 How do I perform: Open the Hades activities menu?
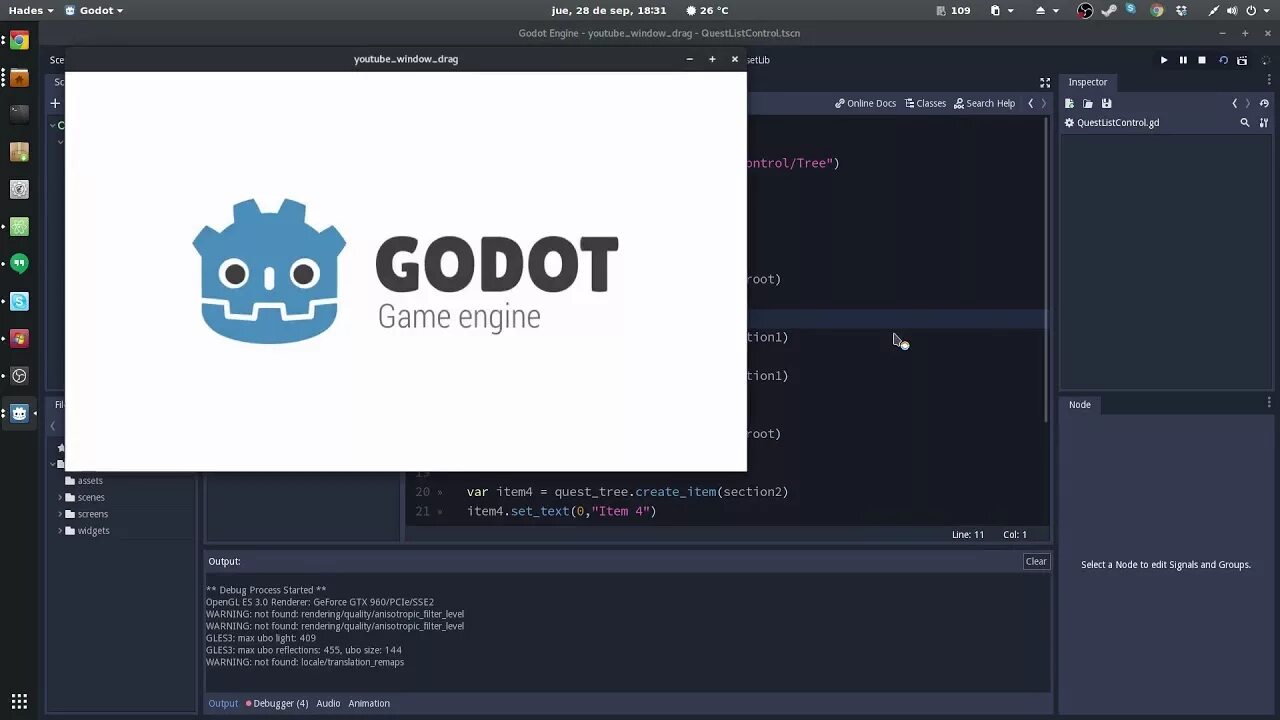pyautogui.click(x=30, y=10)
